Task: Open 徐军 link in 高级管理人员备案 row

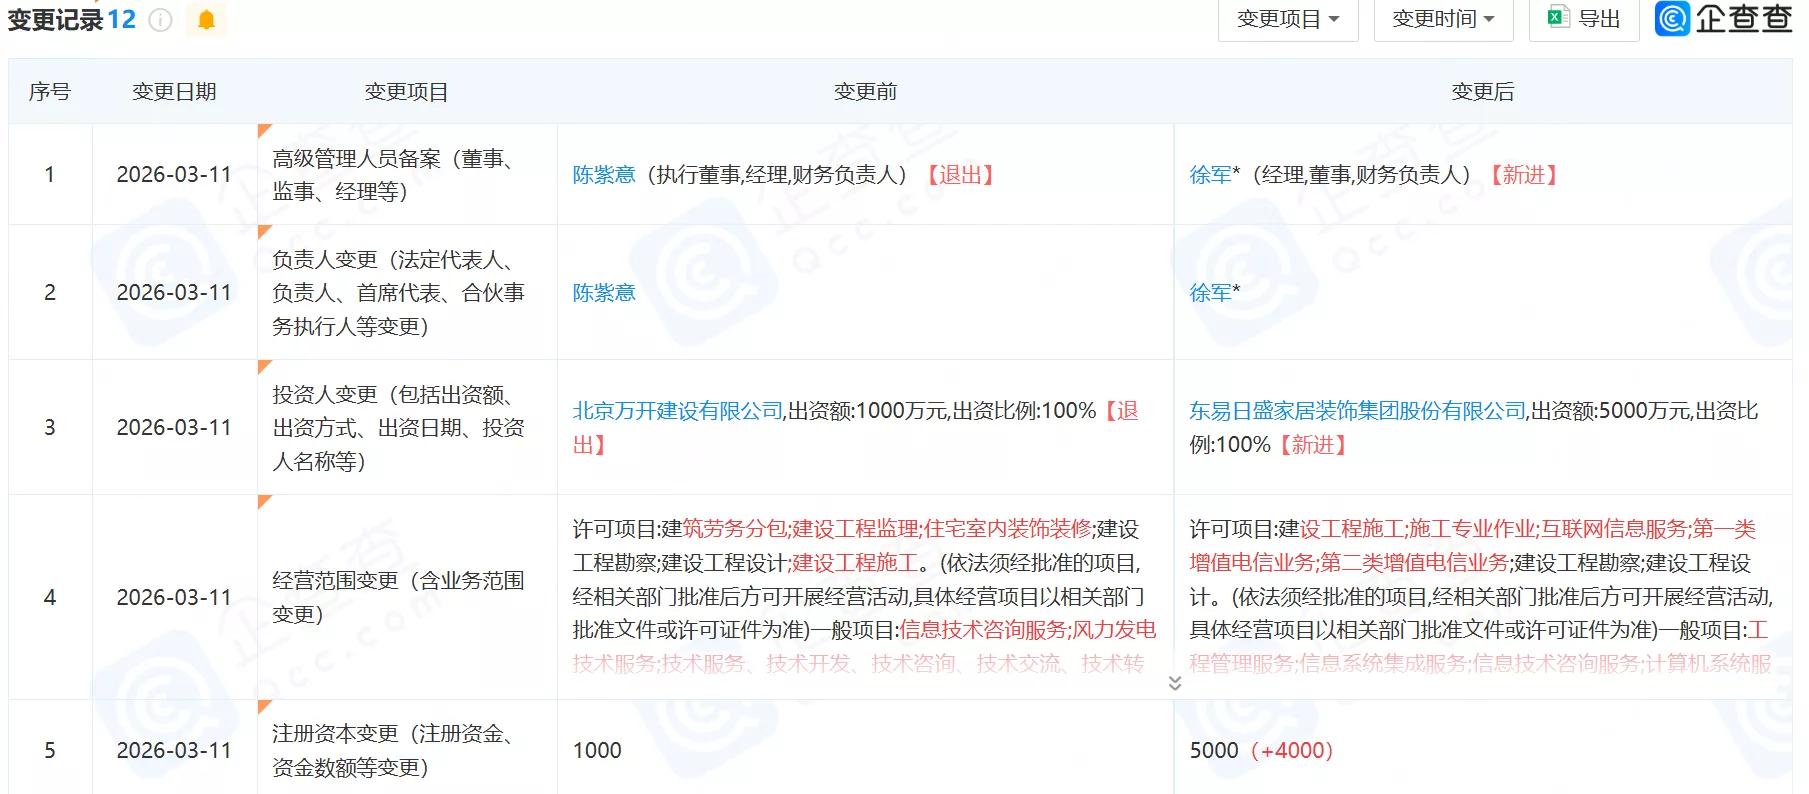Action: pos(1210,175)
